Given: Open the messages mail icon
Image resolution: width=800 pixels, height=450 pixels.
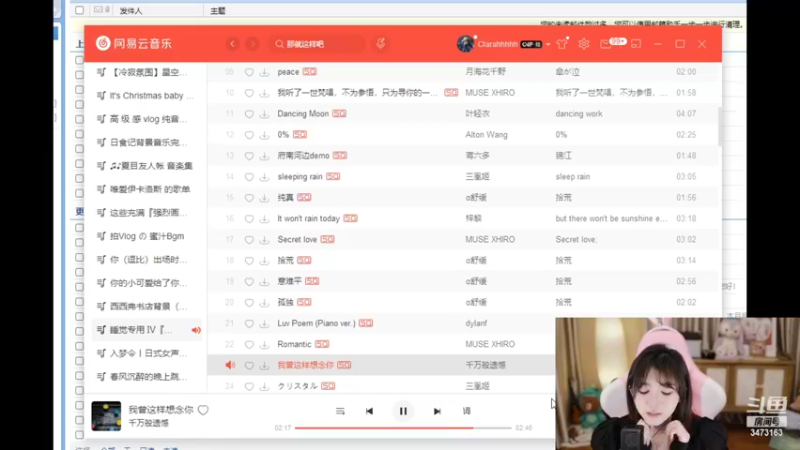Looking at the screenshot, I should [606, 44].
